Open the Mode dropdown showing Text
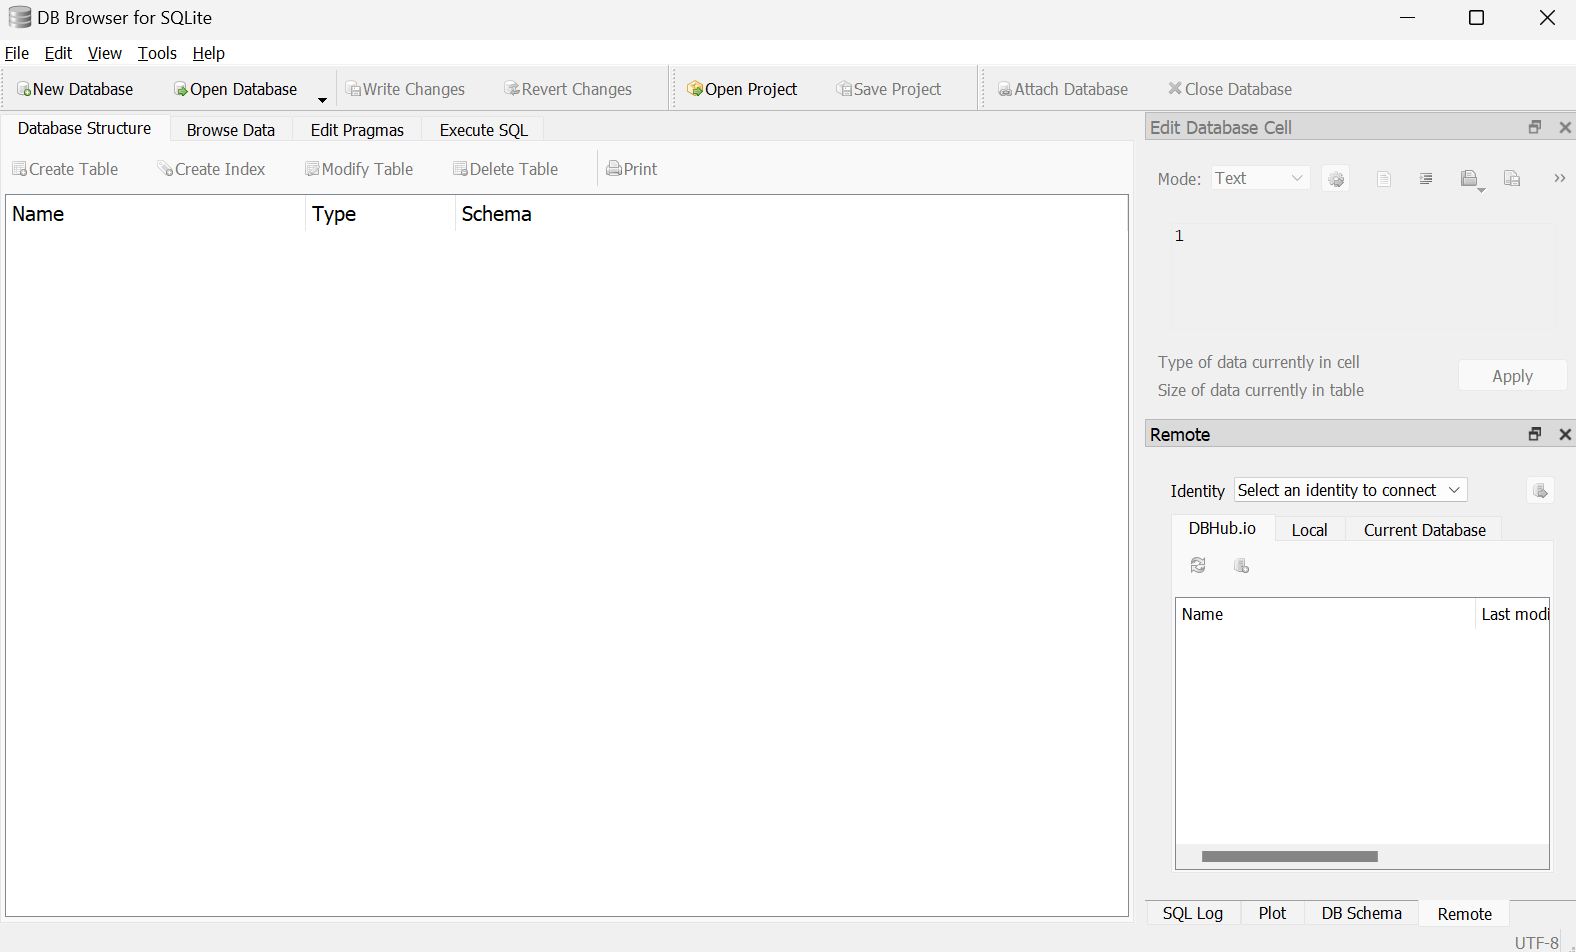The width and height of the screenshot is (1576, 952). [1260, 178]
